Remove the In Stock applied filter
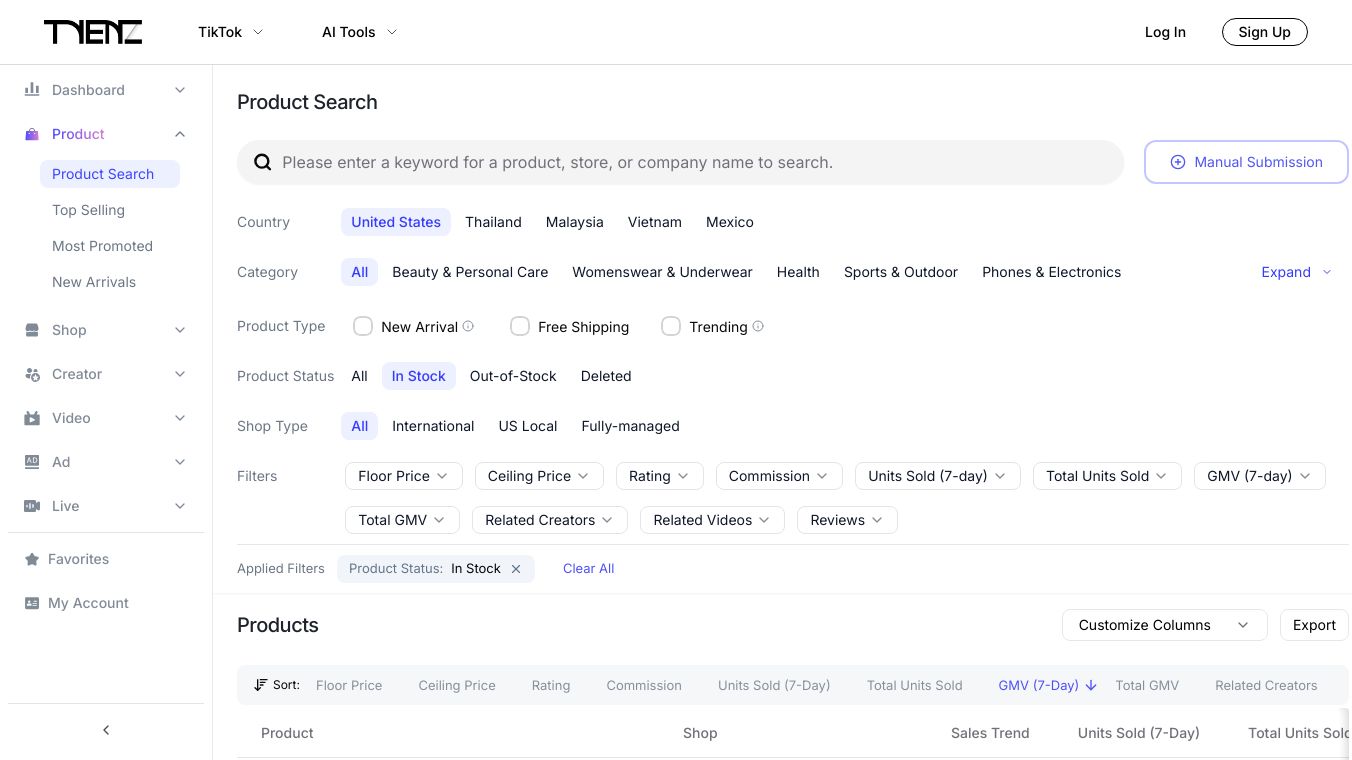The image size is (1352, 760). coord(516,569)
